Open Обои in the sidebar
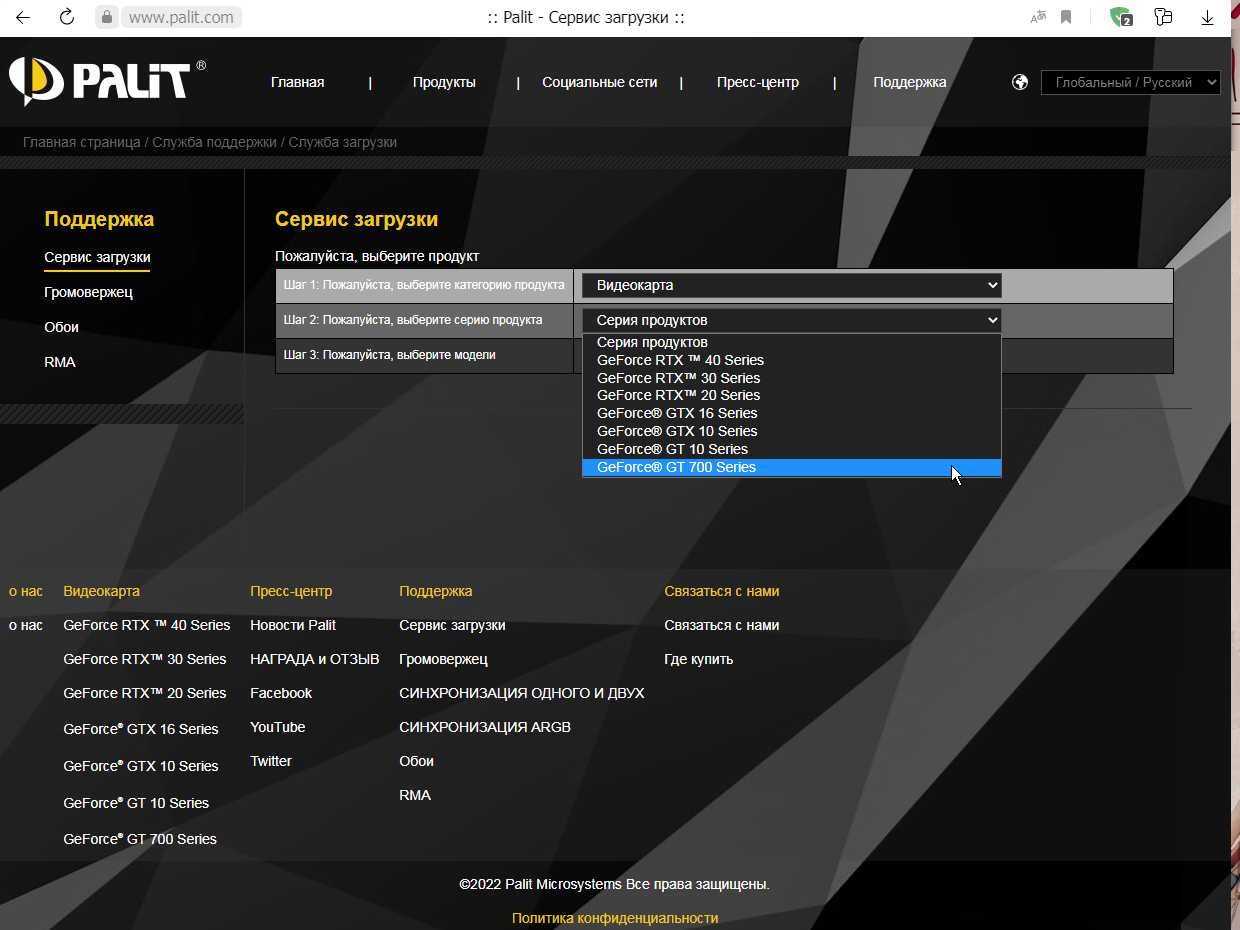This screenshot has width=1240, height=930. (x=61, y=327)
